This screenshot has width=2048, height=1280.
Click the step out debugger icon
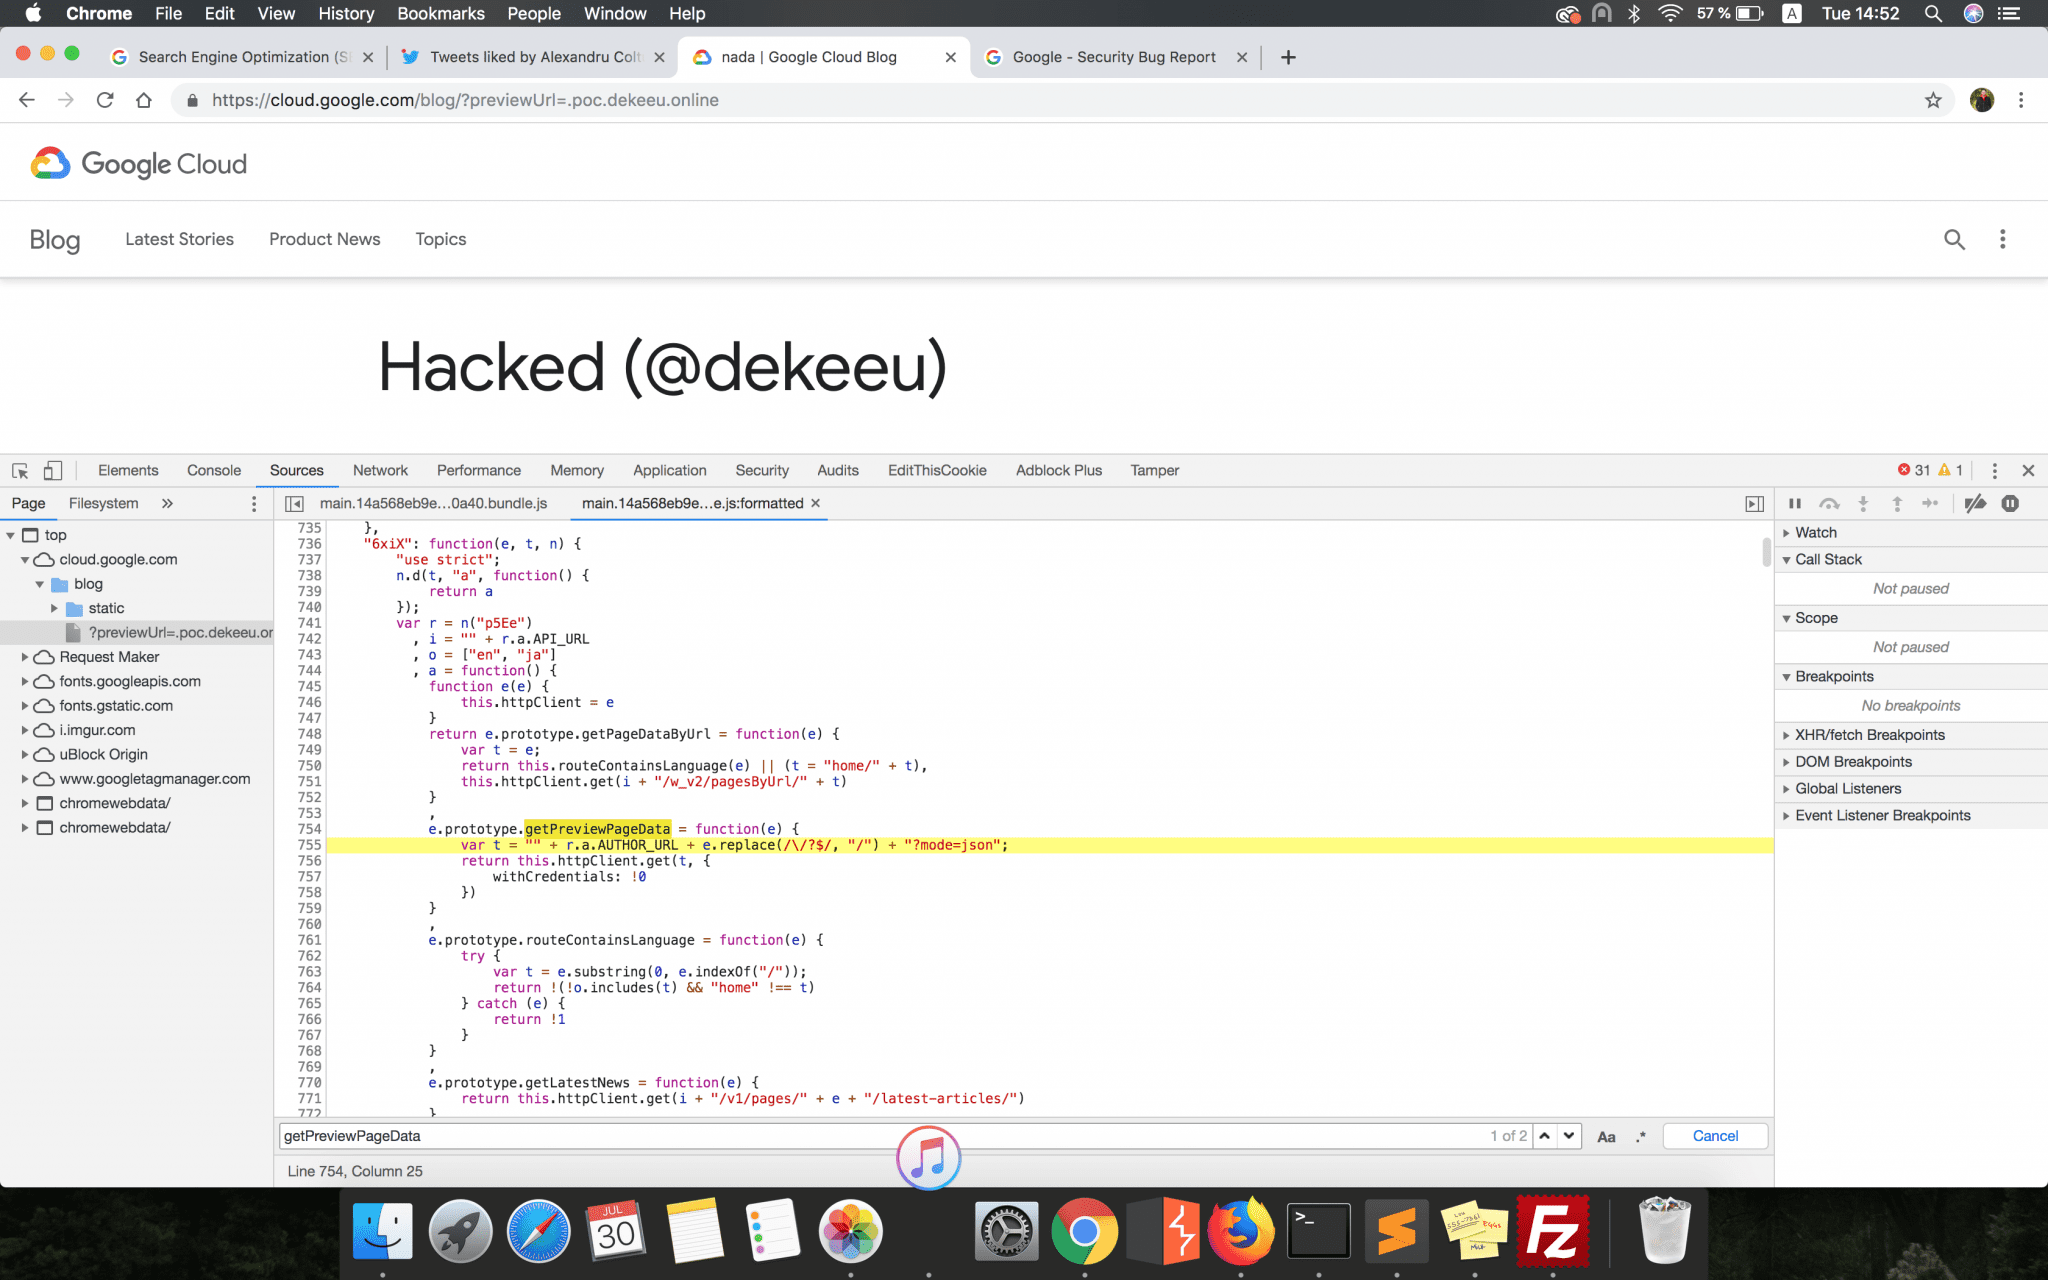click(1897, 503)
